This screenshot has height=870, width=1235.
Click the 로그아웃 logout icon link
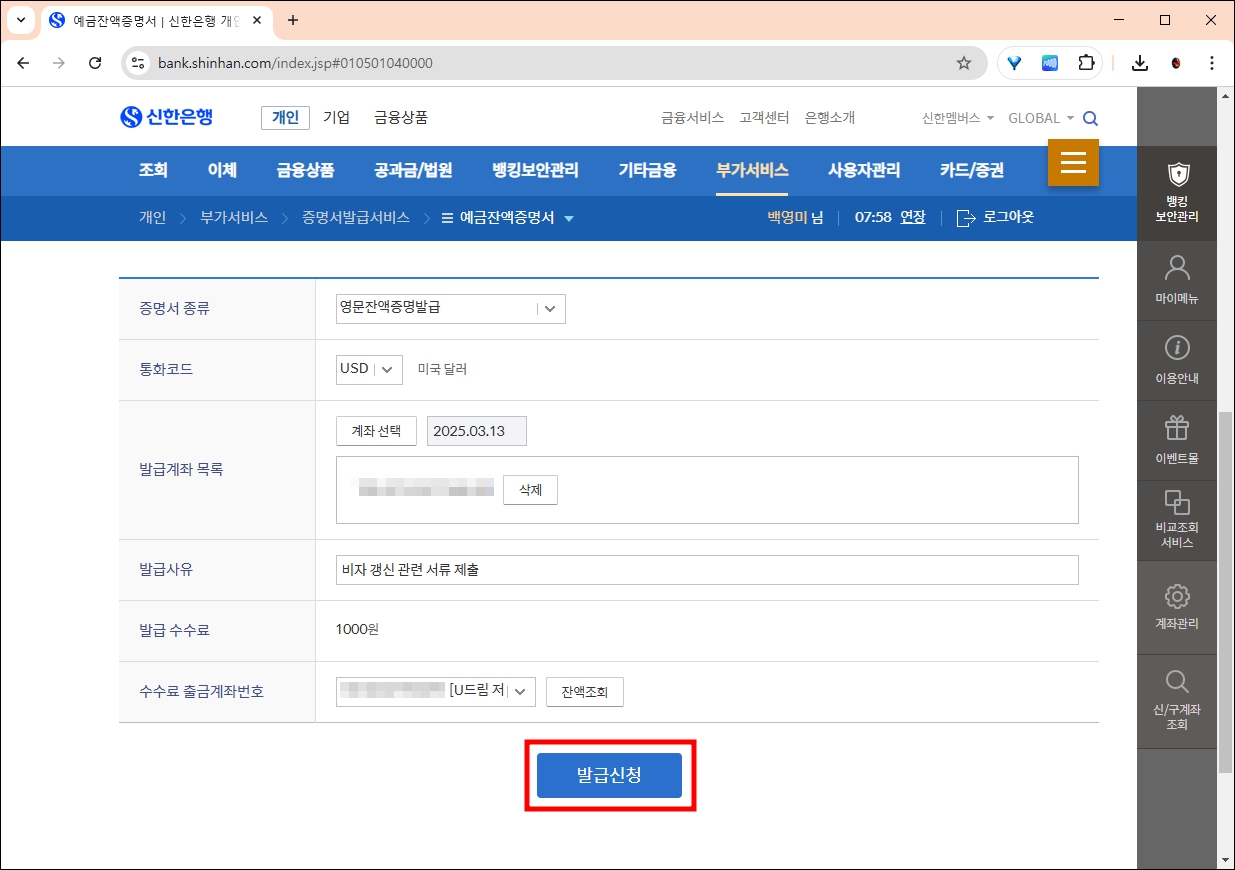[x=995, y=217]
